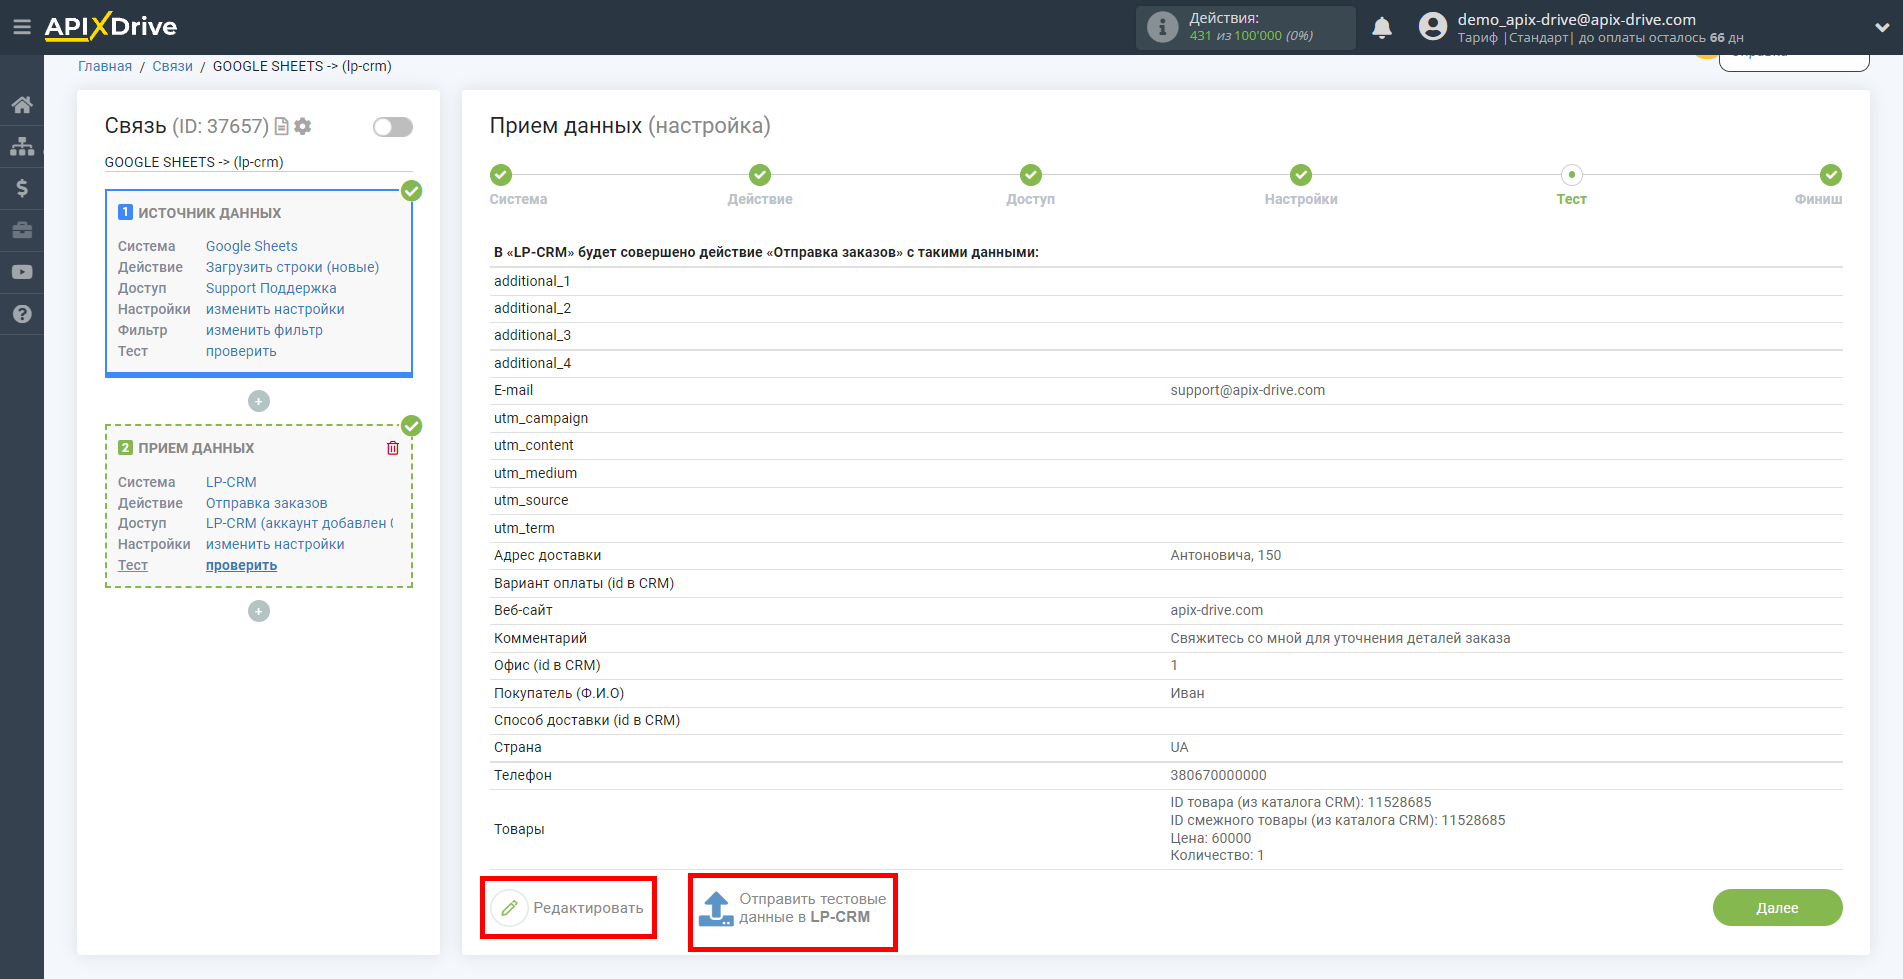
Task: Open the question mark help icon
Action: pos(22,314)
